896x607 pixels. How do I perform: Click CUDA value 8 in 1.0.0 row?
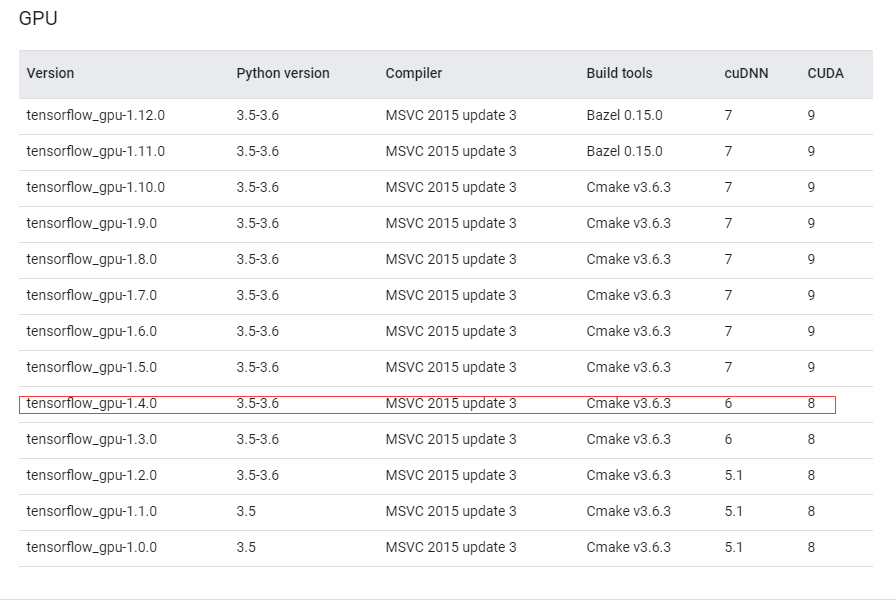[x=811, y=548]
